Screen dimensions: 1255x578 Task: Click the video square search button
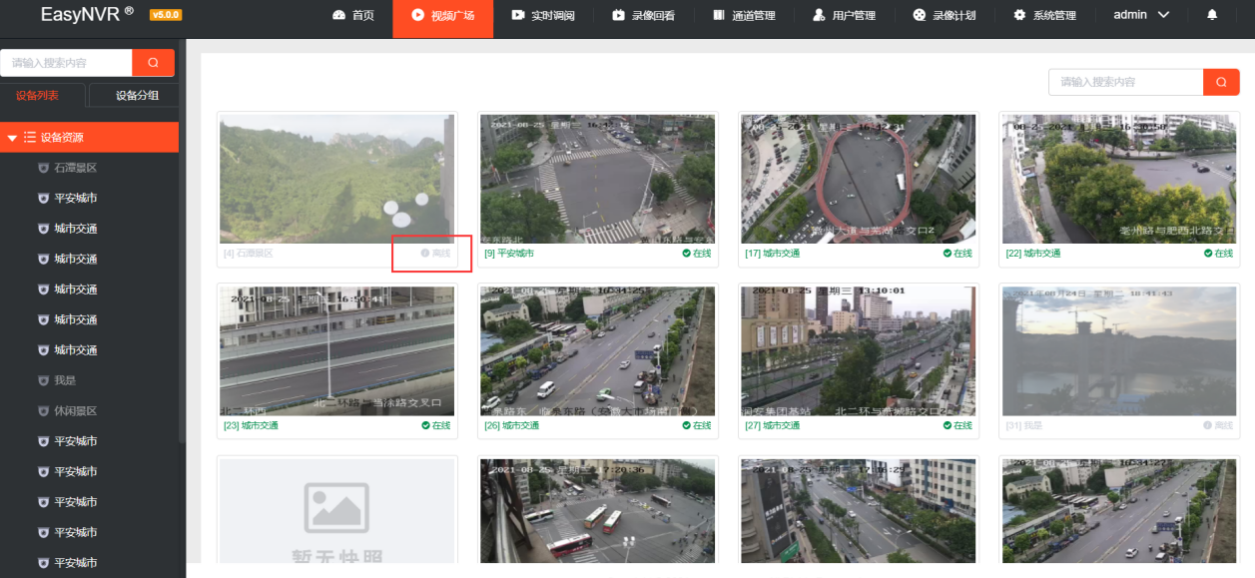[1221, 82]
